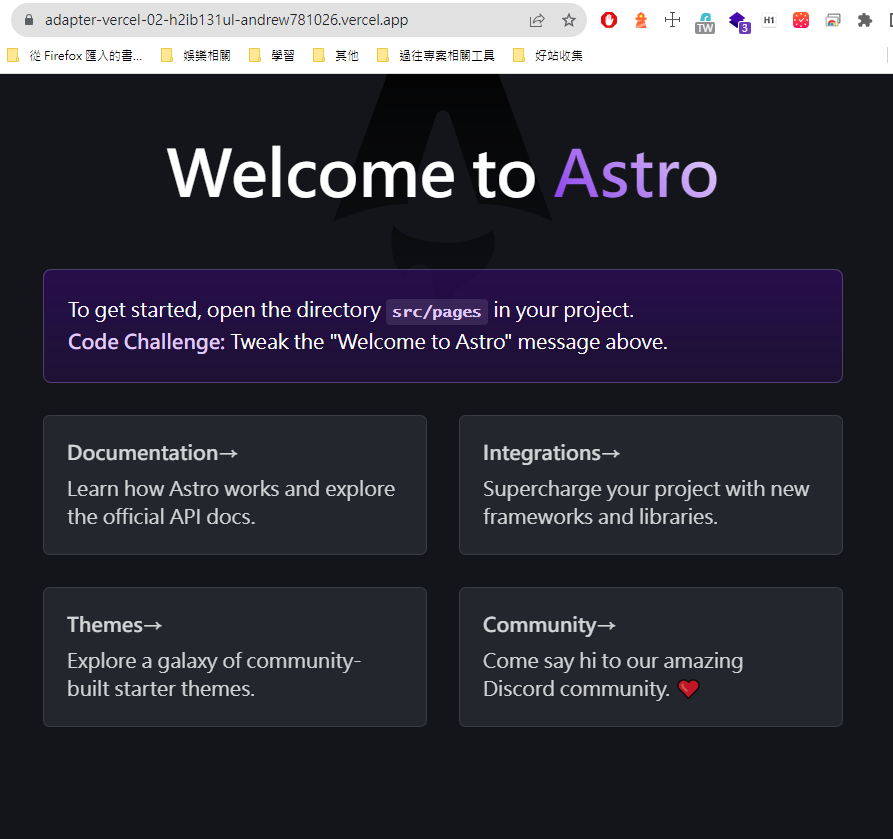Open the Documentation card link

235,485
